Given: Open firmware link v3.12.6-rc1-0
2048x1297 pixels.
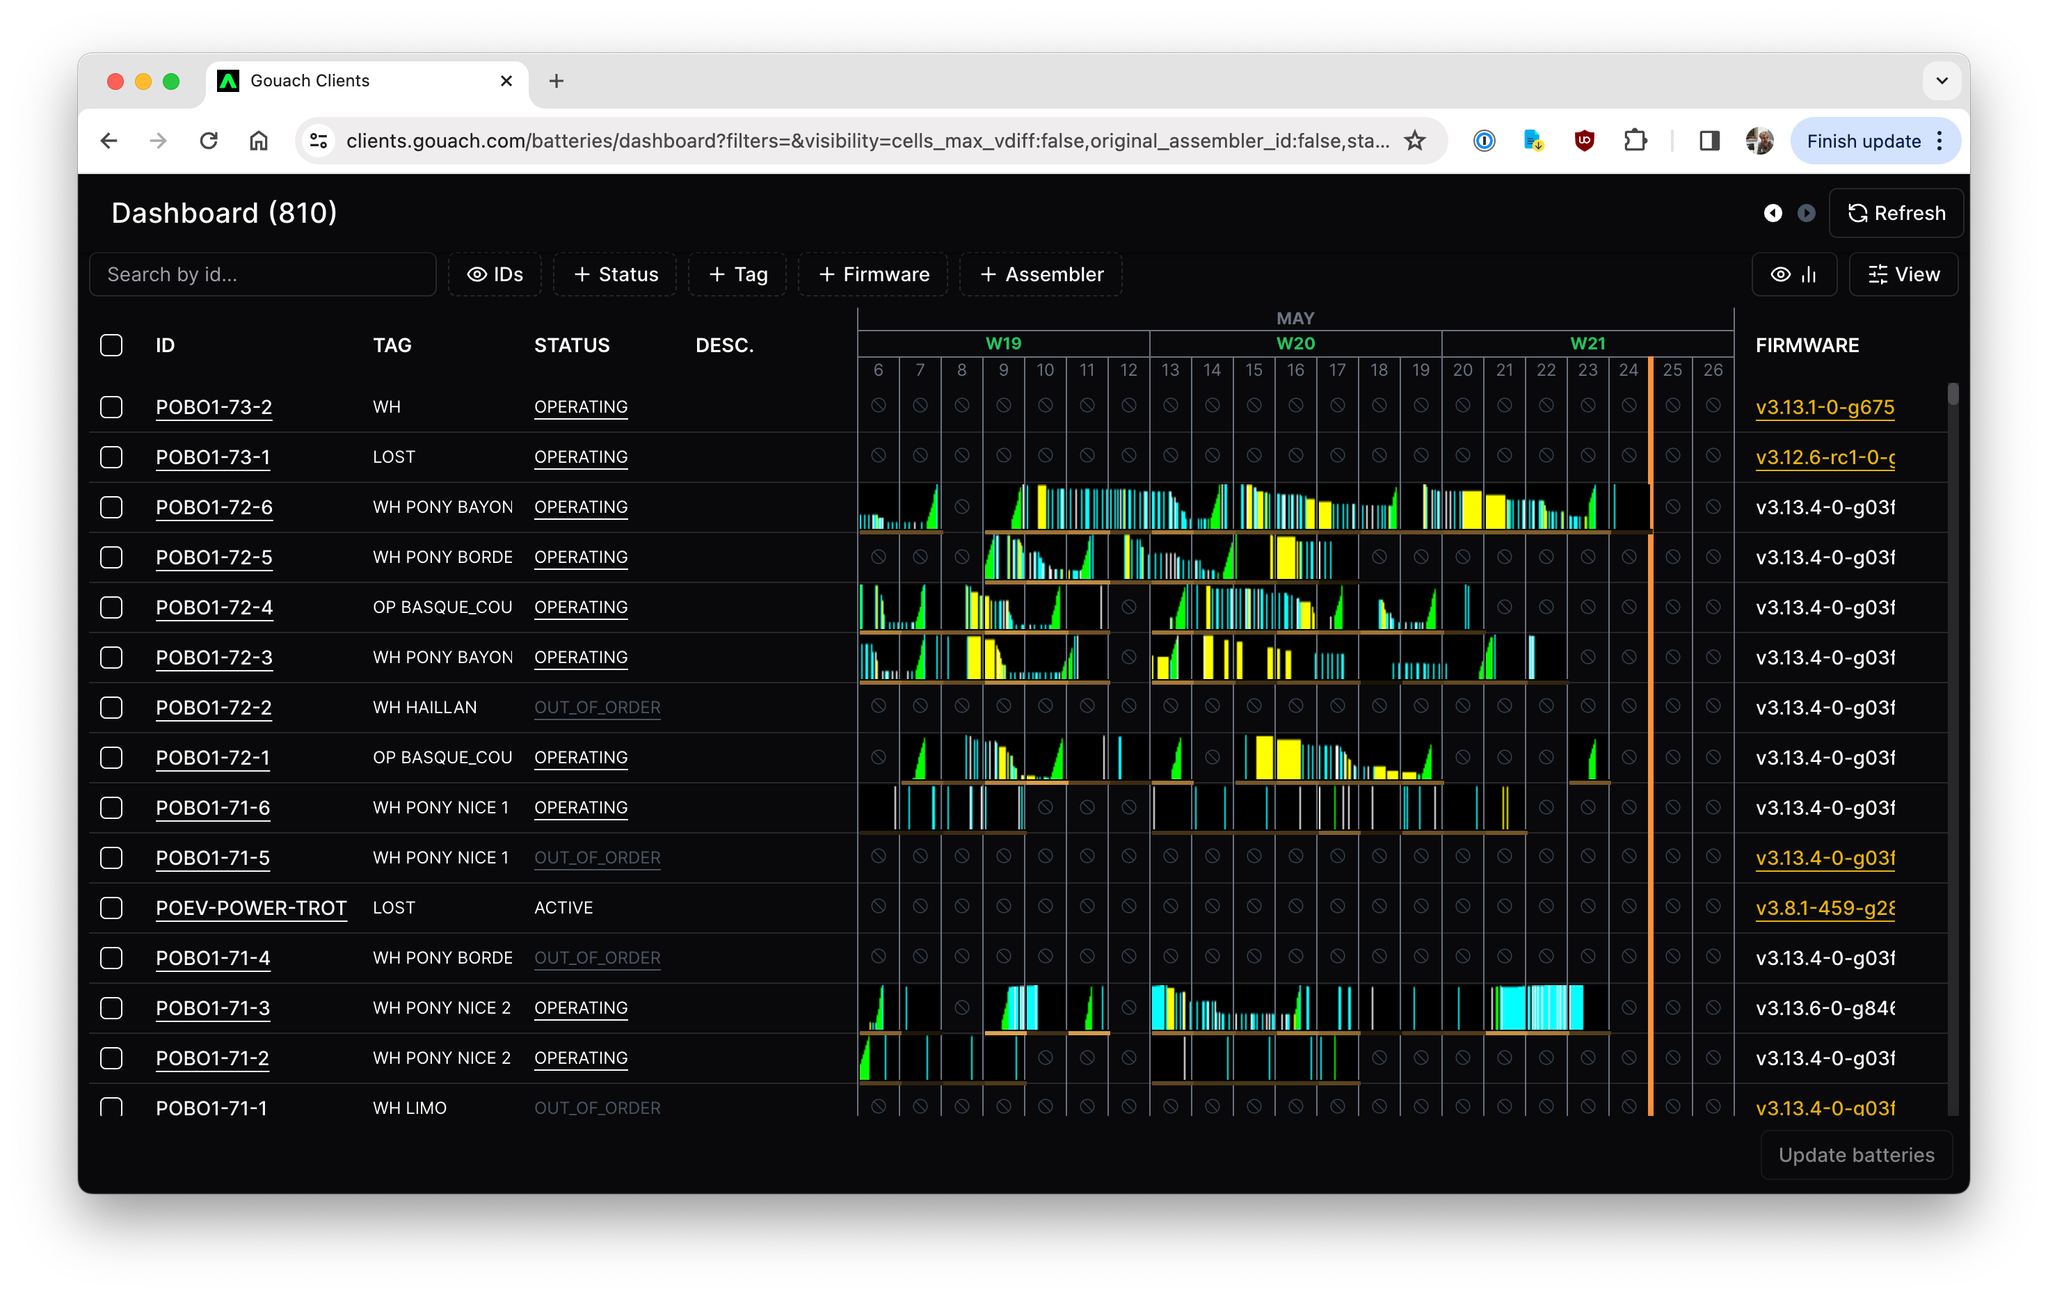Looking at the screenshot, I should click(x=1825, y=457).
